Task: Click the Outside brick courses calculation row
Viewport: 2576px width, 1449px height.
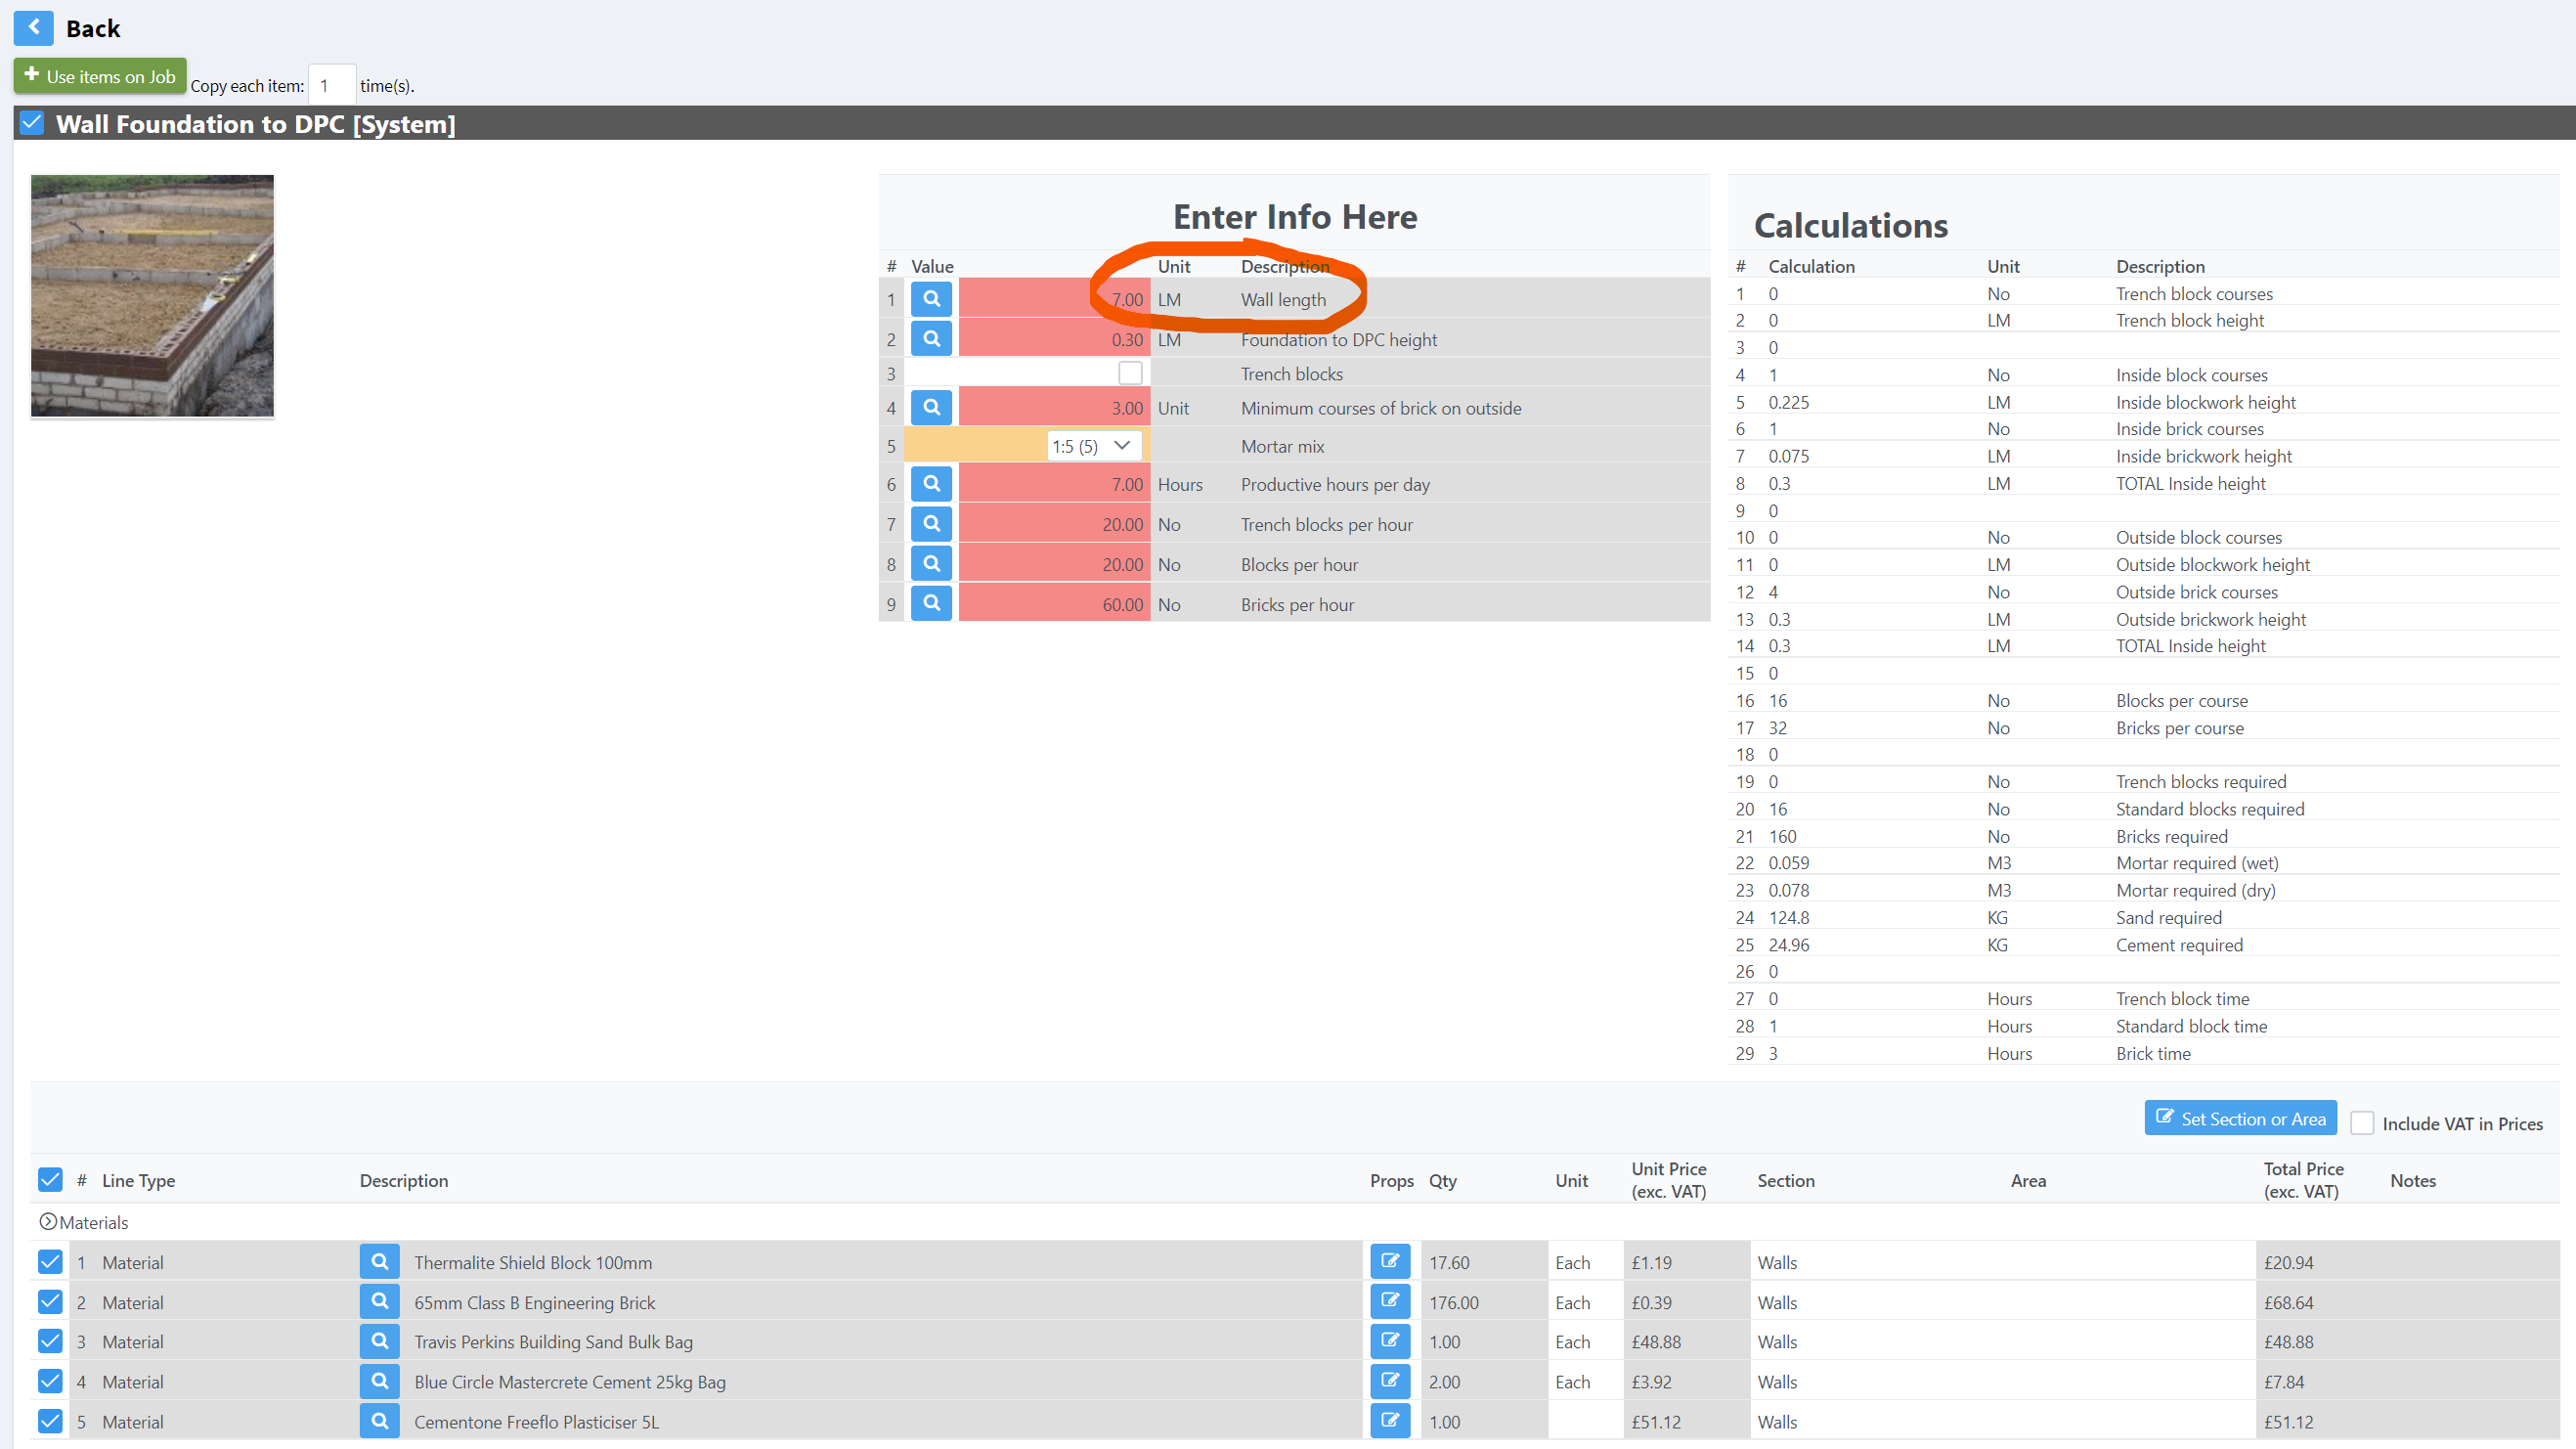Action: (2143, 591)
